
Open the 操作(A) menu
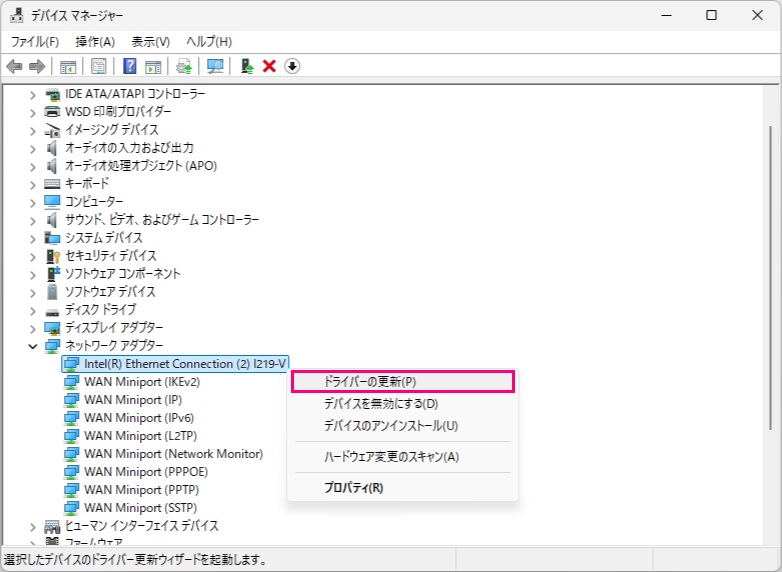tap(95, 41)
